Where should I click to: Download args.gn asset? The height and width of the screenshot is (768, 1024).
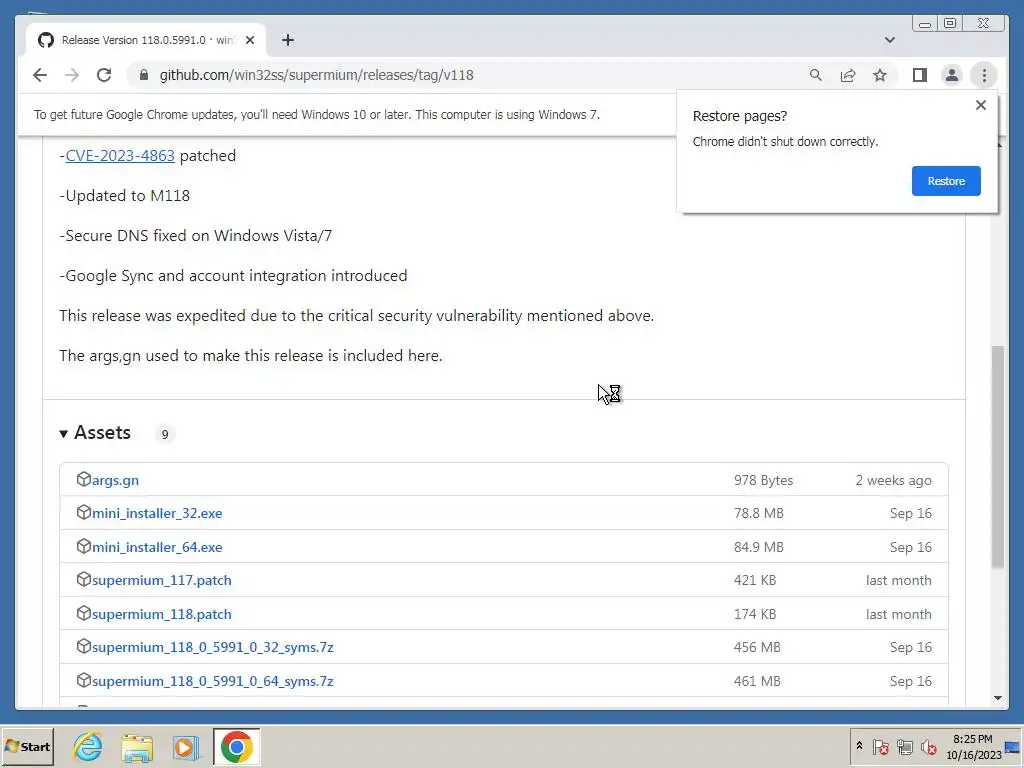tap(115, 480)
